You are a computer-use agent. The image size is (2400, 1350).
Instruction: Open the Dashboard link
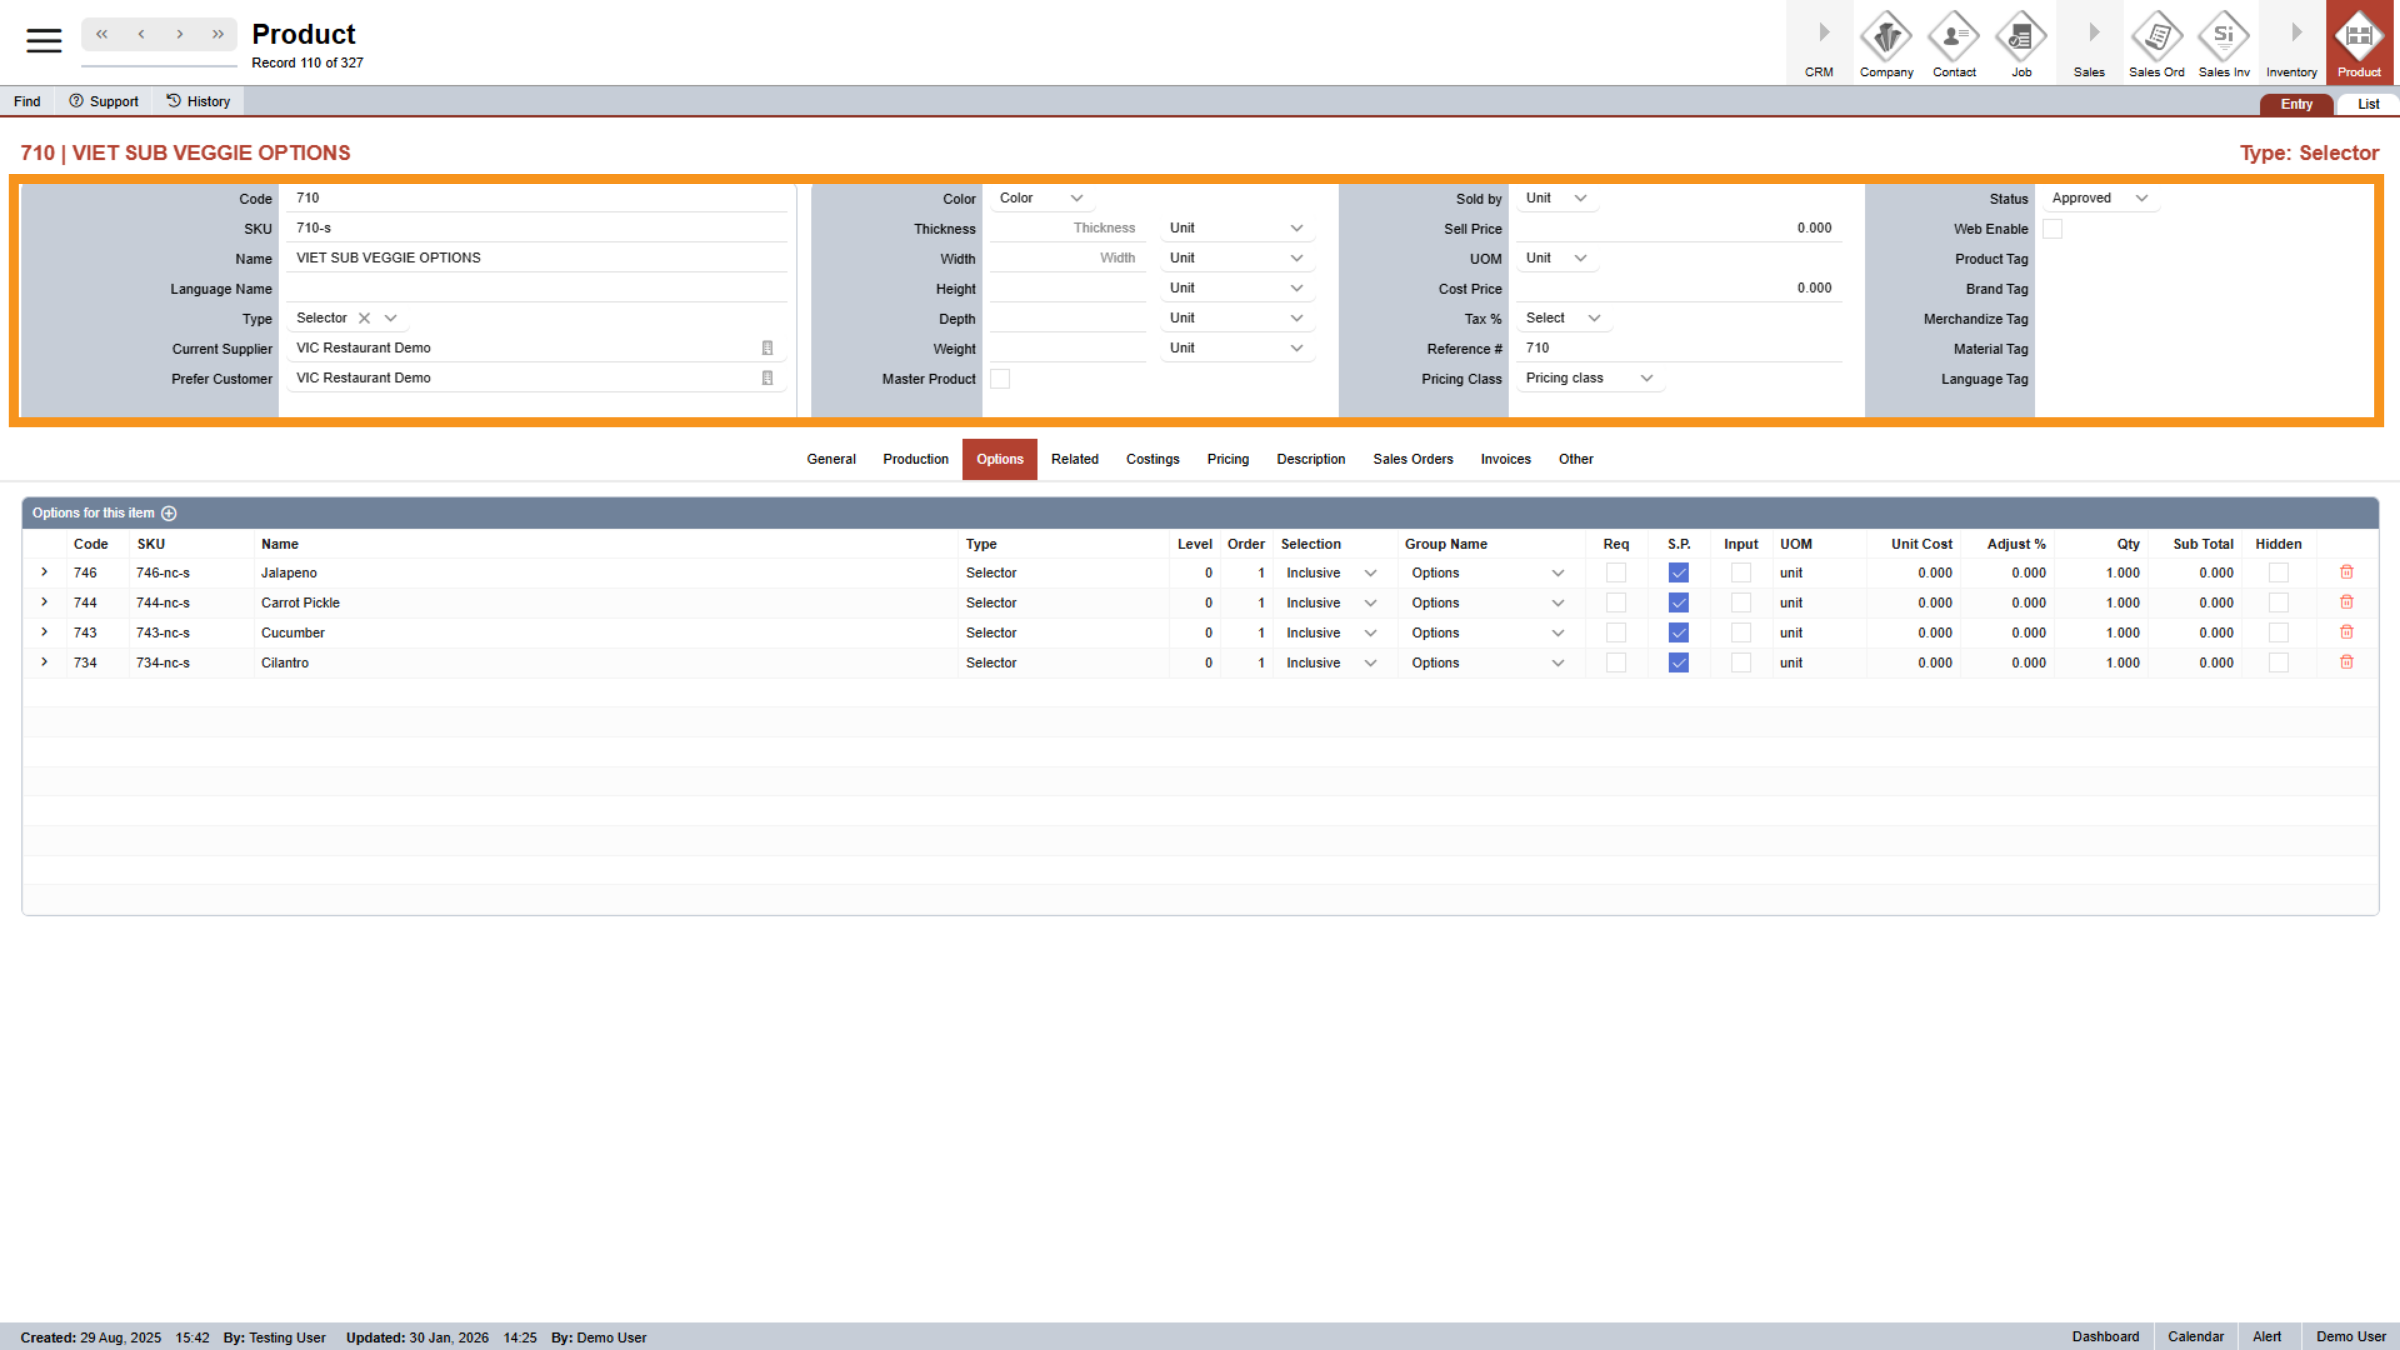pyautogui.click(x=2105, y=1336)
